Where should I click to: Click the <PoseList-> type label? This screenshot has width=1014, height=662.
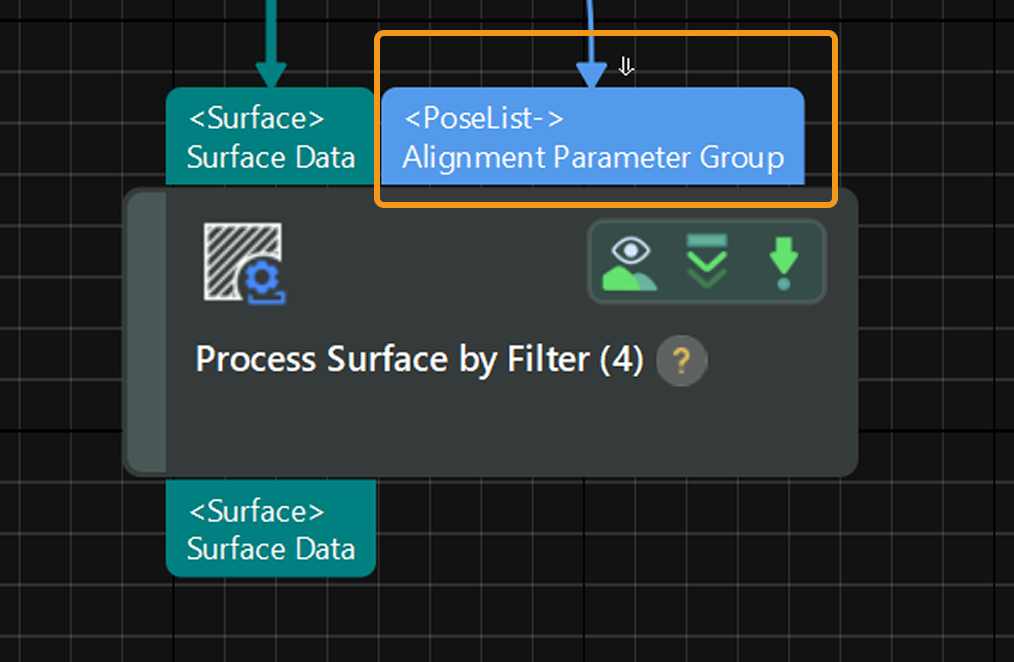click(x=484, y=118)
